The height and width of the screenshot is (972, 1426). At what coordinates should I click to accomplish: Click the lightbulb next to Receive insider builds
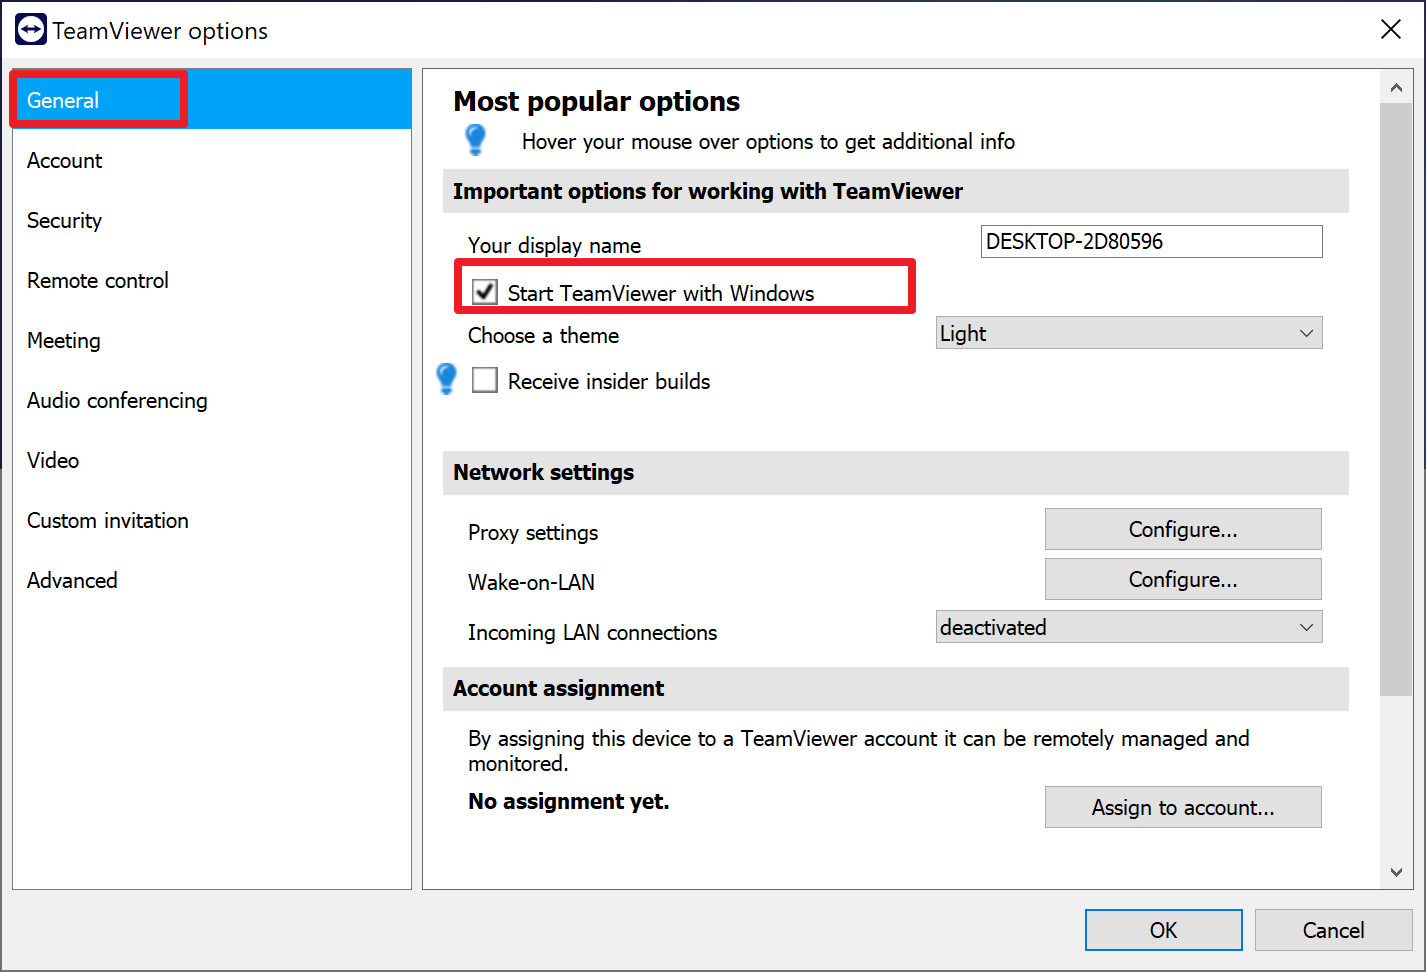coord(447,379)
